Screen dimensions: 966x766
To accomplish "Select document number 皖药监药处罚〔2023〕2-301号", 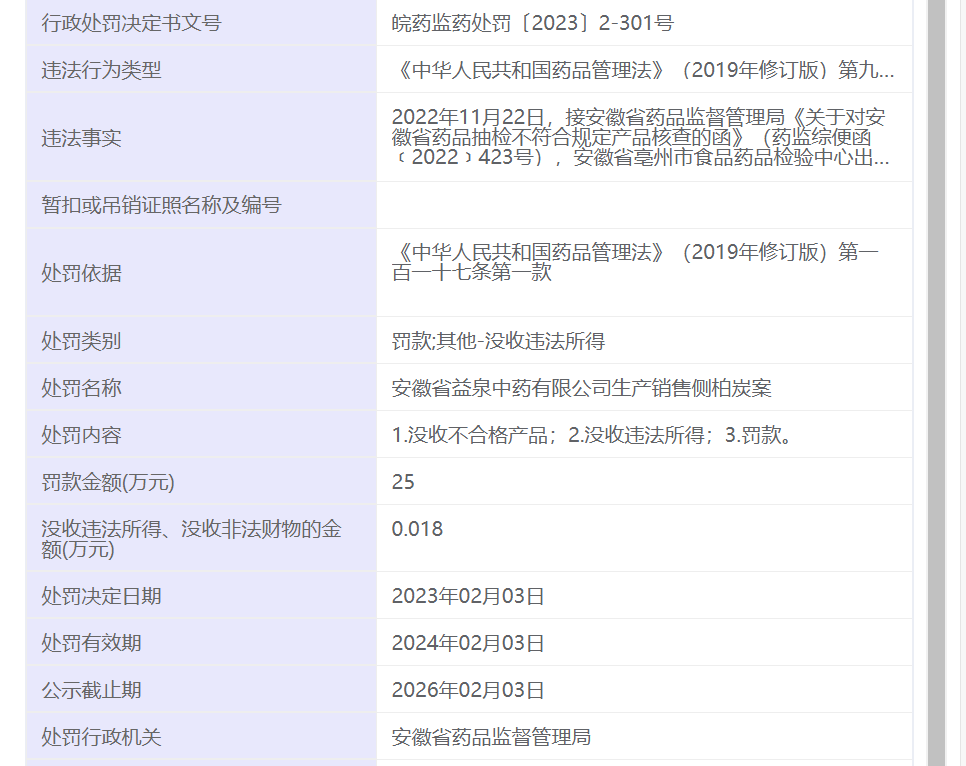I will [532, 23].
